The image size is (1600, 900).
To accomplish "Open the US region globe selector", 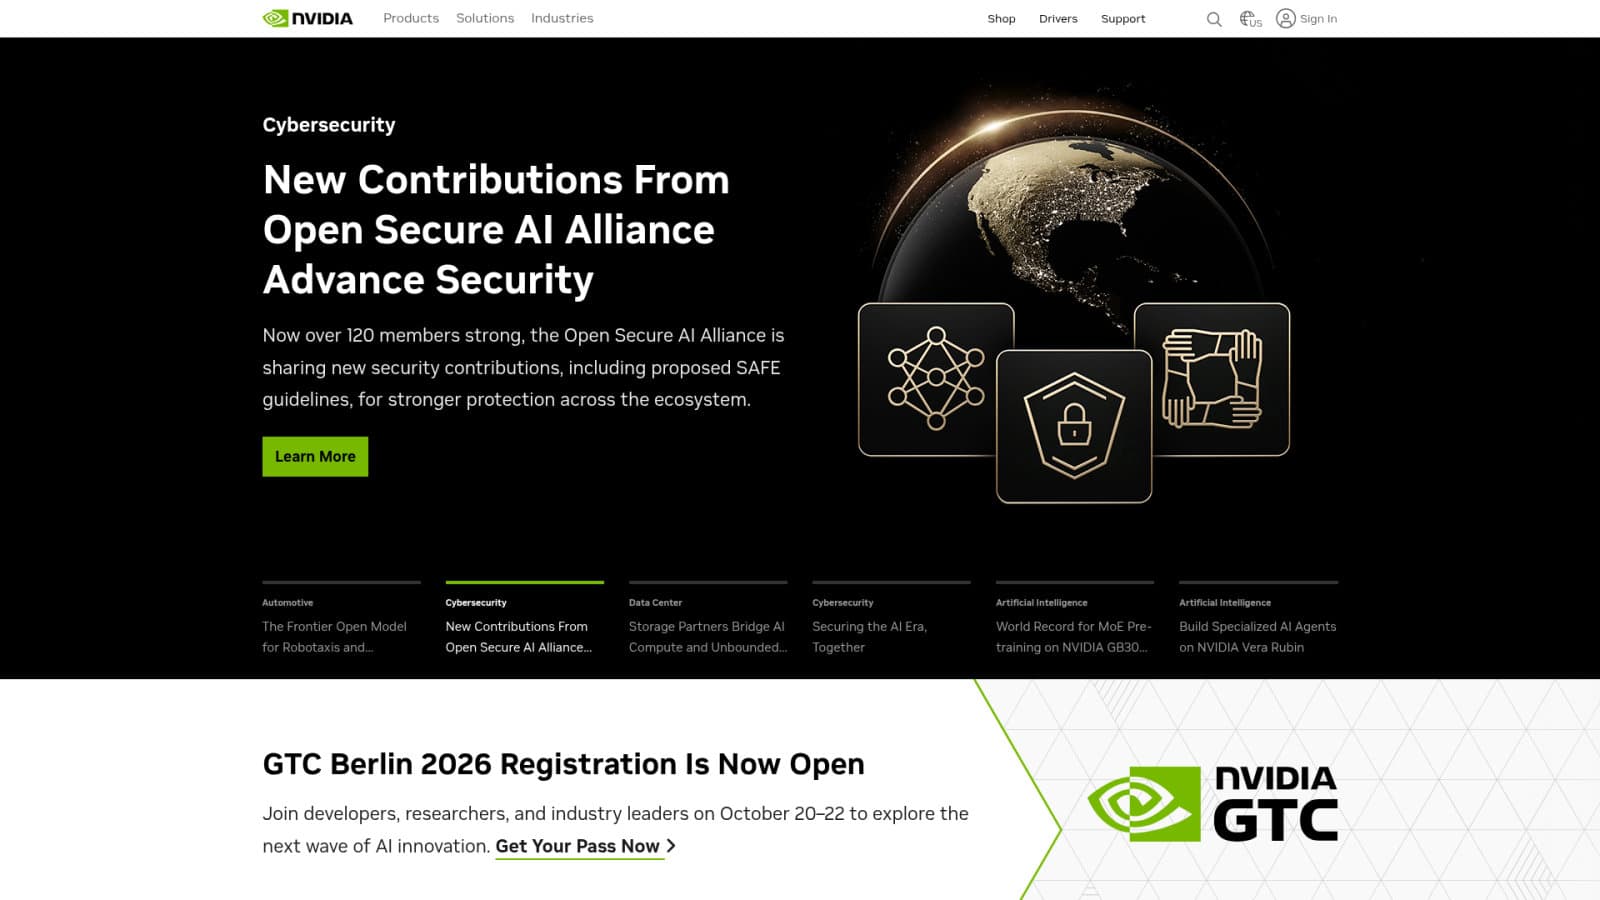I will click(1250, 19).
